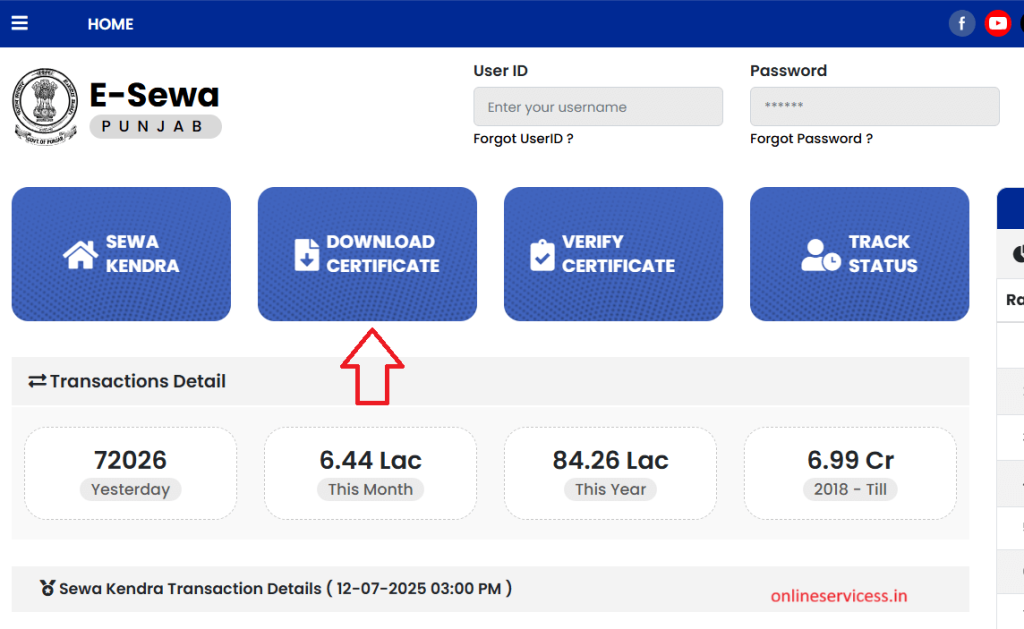Click the This Year label
The width and height of the screenshot is (1024, 629).
click(611, 489)
